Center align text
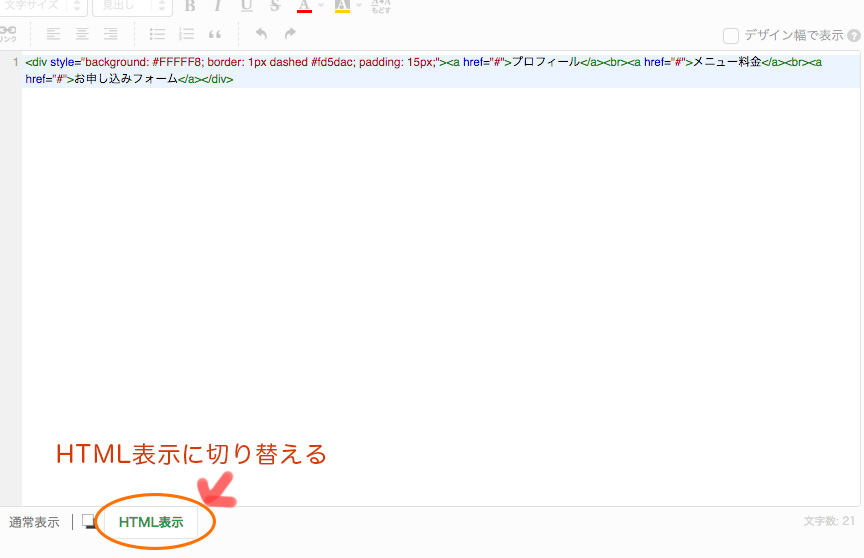 82,34
